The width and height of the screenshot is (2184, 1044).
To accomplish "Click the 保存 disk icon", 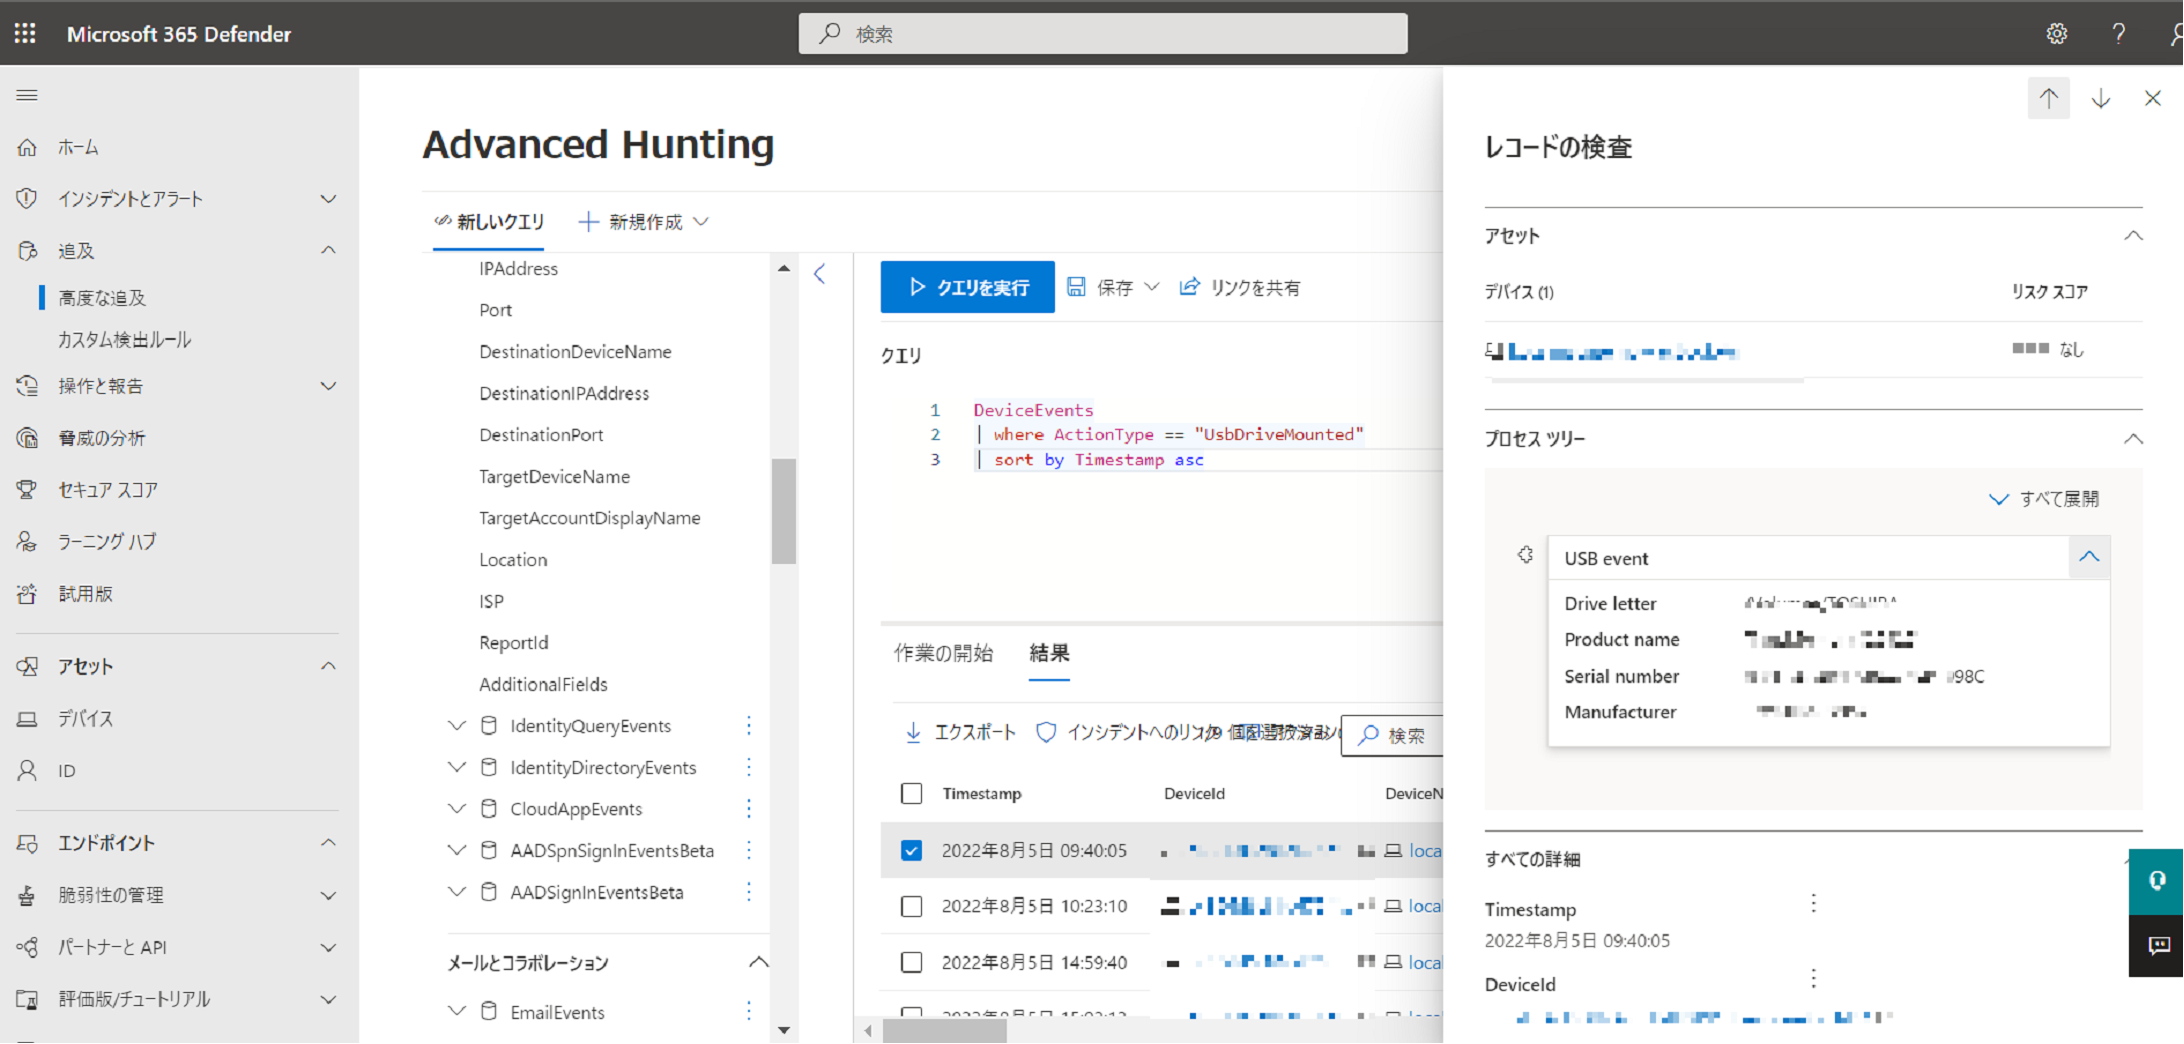I will 1076,287.
